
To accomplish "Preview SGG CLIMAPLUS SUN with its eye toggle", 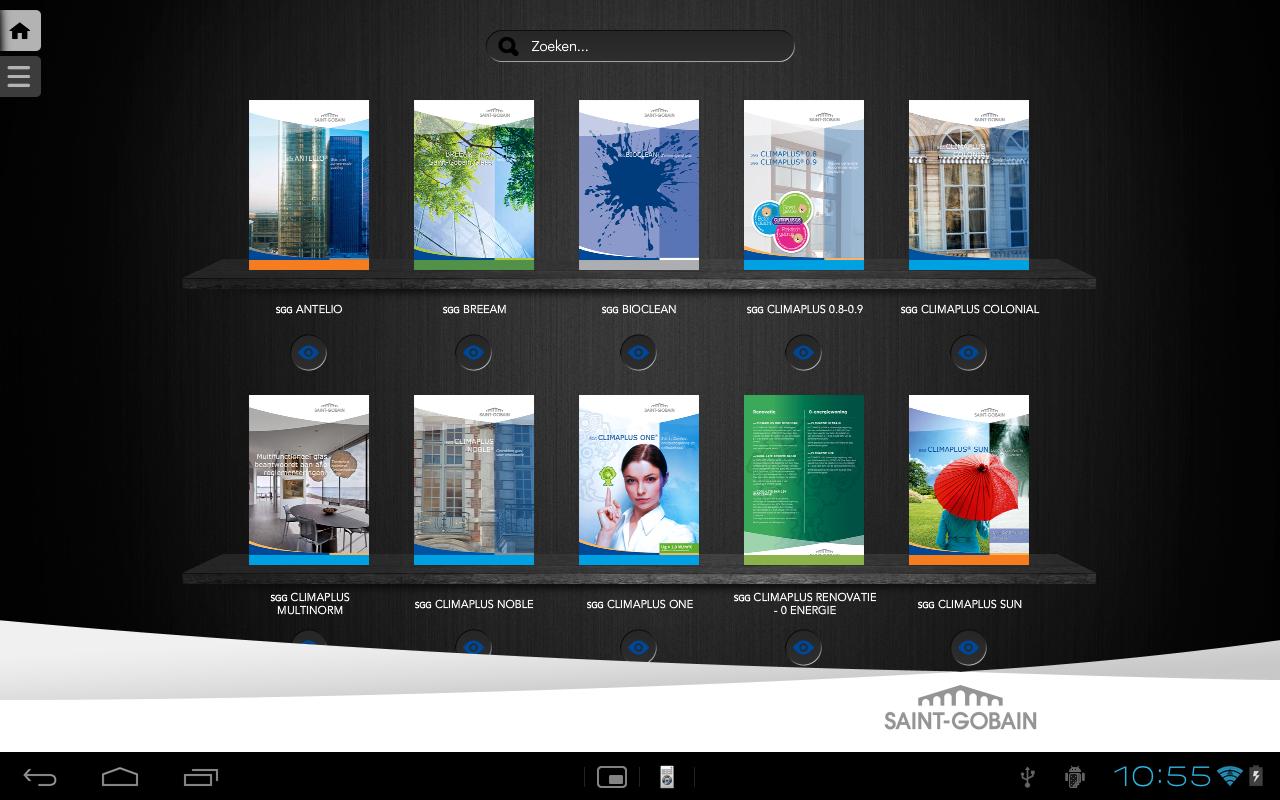I will coord(968,648).
